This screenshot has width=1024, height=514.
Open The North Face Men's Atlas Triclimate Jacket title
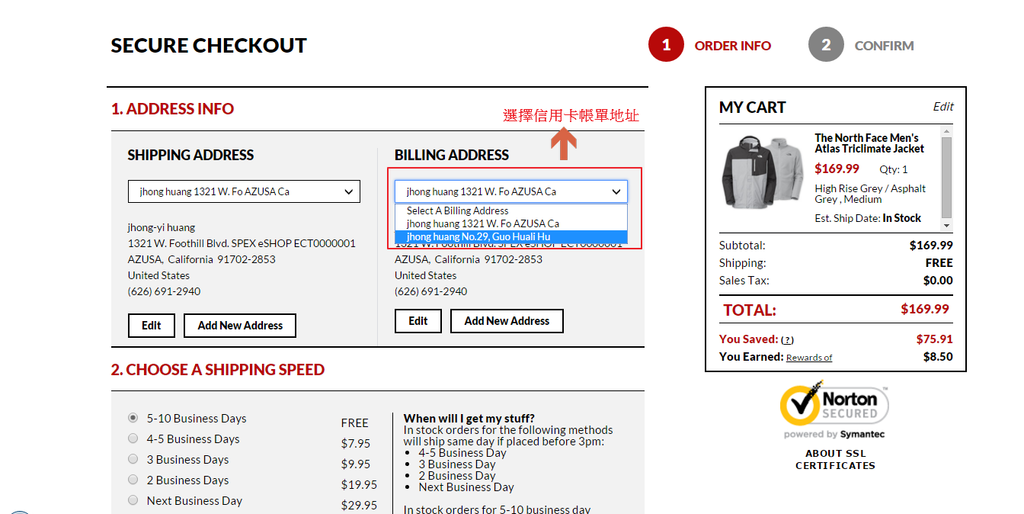tap(869, 143)
